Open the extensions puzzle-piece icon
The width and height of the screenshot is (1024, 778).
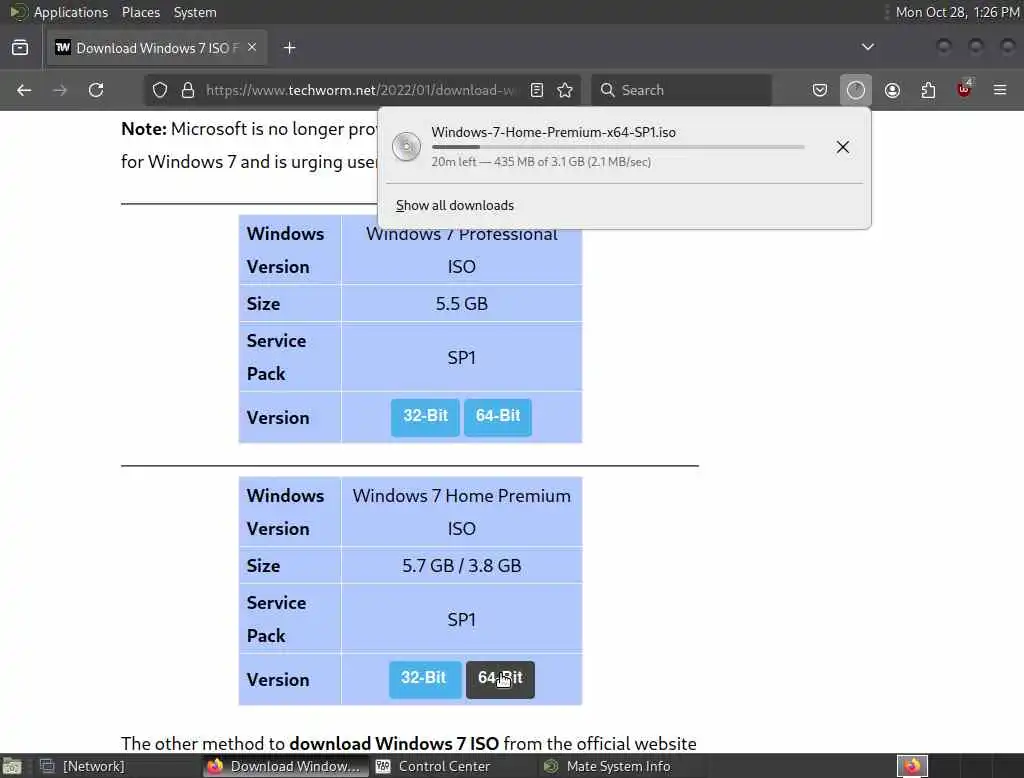[x=928, y=90]
